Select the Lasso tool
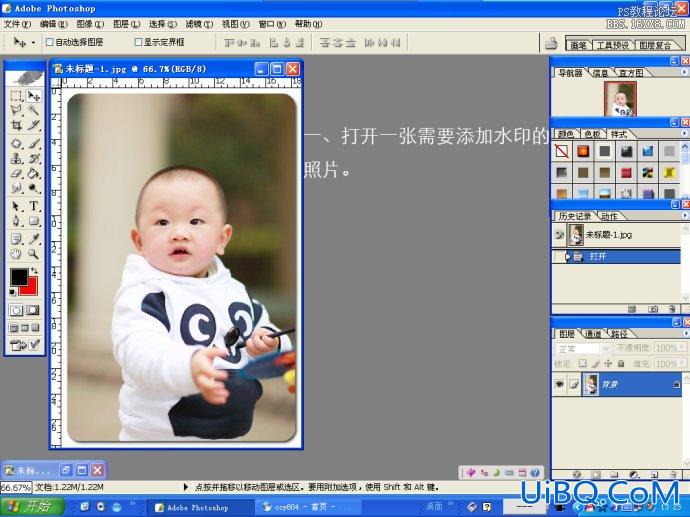The height and width of the screenshot is (517, 690). coord(17,110)
